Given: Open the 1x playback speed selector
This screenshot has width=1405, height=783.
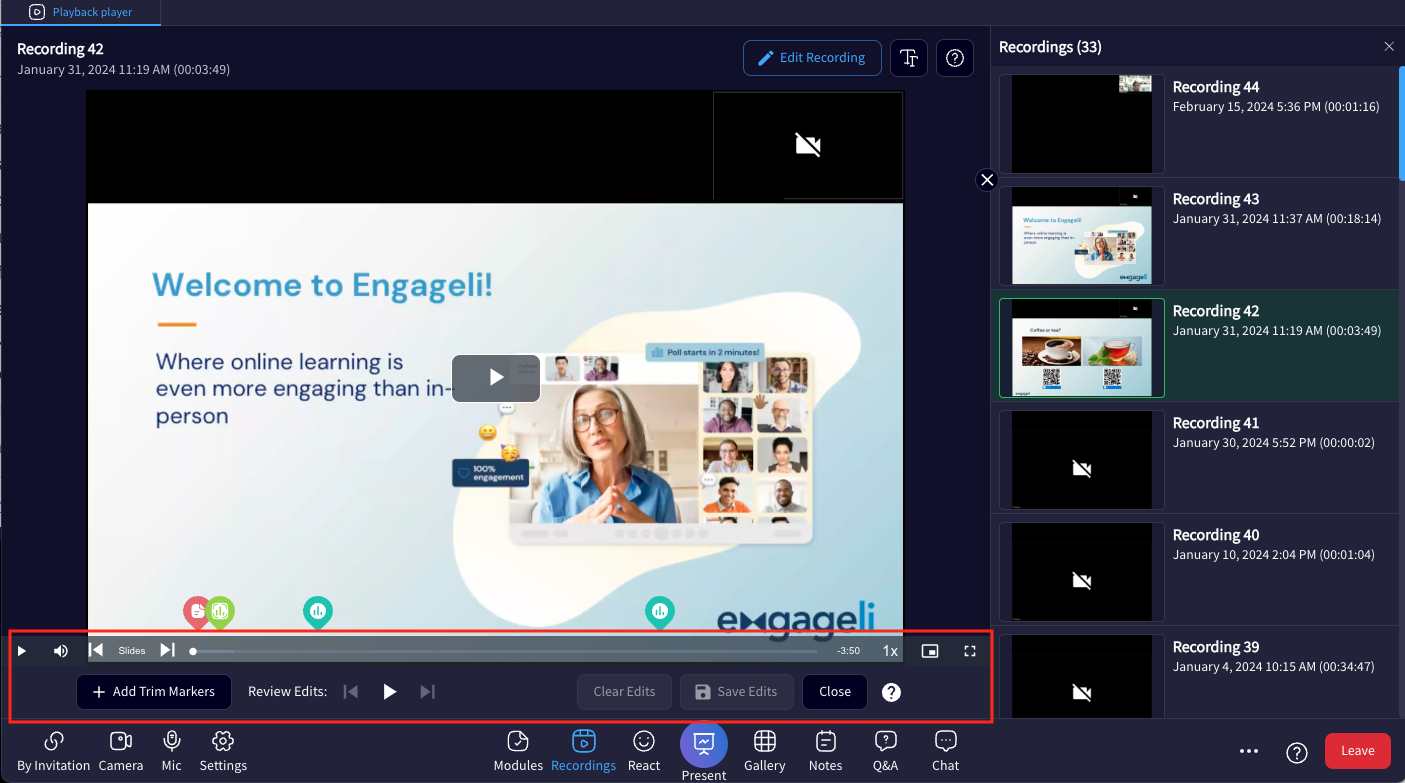Looking at the screenshot, I should (x=889, y=650).
